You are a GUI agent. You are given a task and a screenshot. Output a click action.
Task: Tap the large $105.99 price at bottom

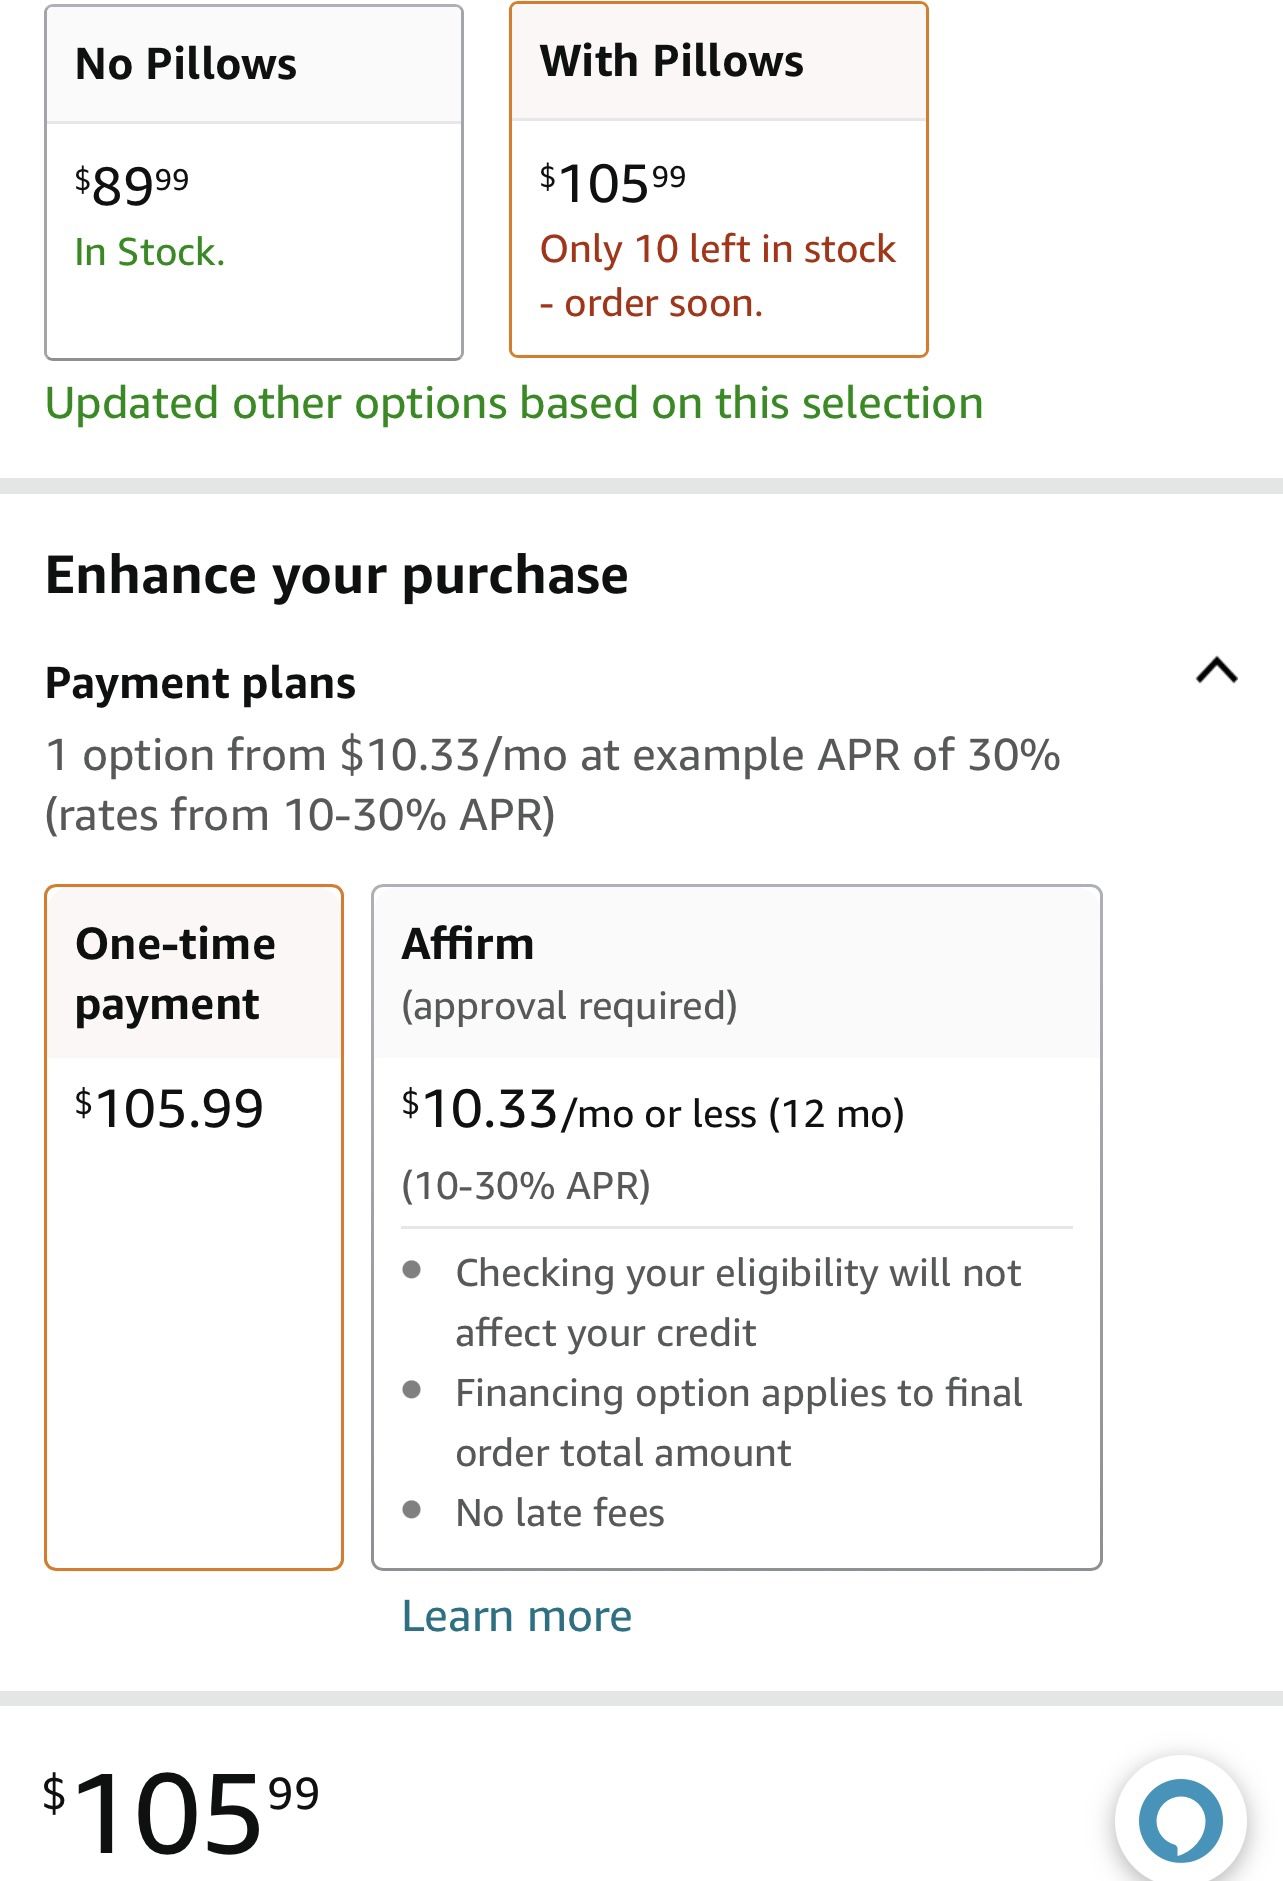pyautogui.click(x=180, y=1812)
